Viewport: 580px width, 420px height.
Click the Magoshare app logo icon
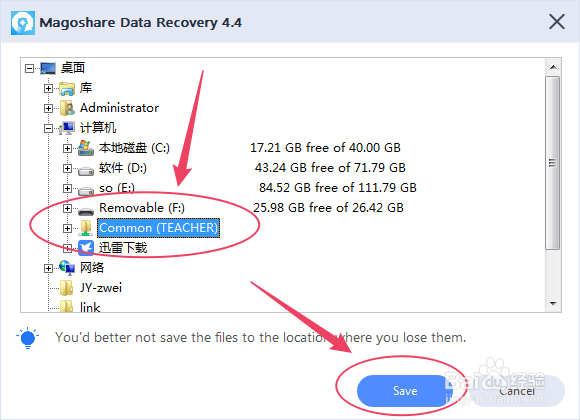click(23, 23)
